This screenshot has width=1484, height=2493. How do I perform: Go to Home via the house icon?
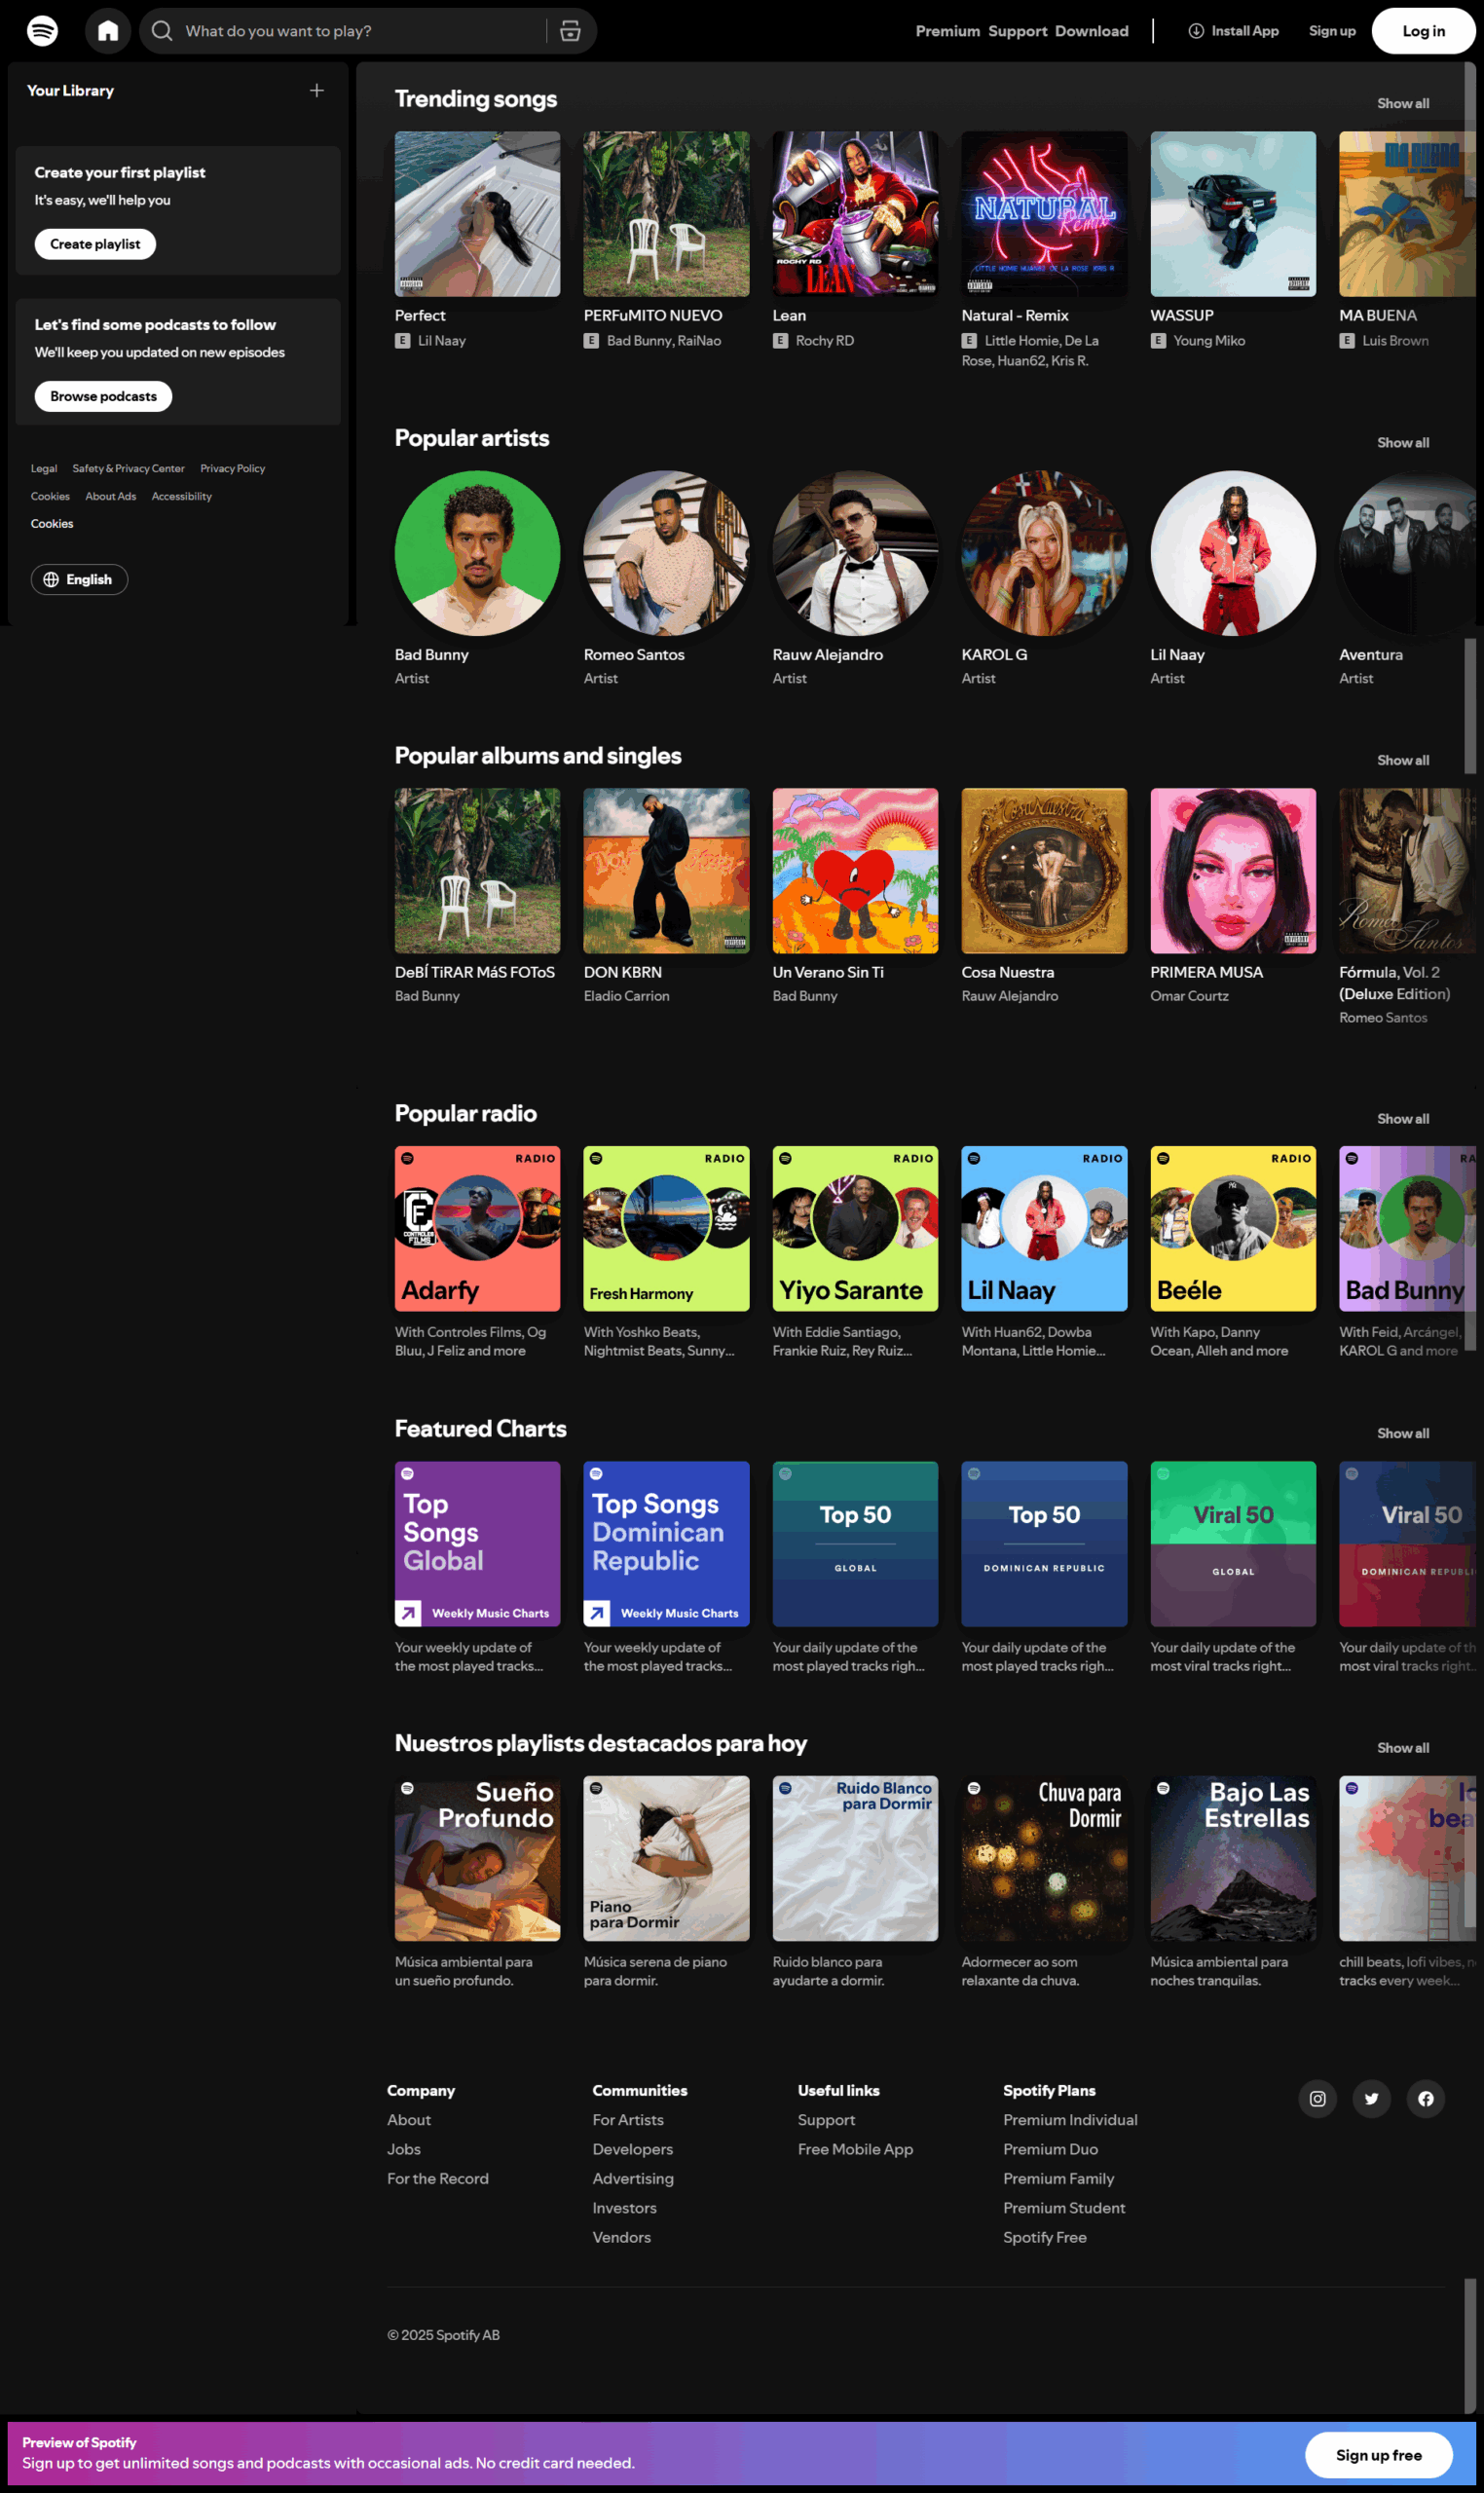(108, 31)
